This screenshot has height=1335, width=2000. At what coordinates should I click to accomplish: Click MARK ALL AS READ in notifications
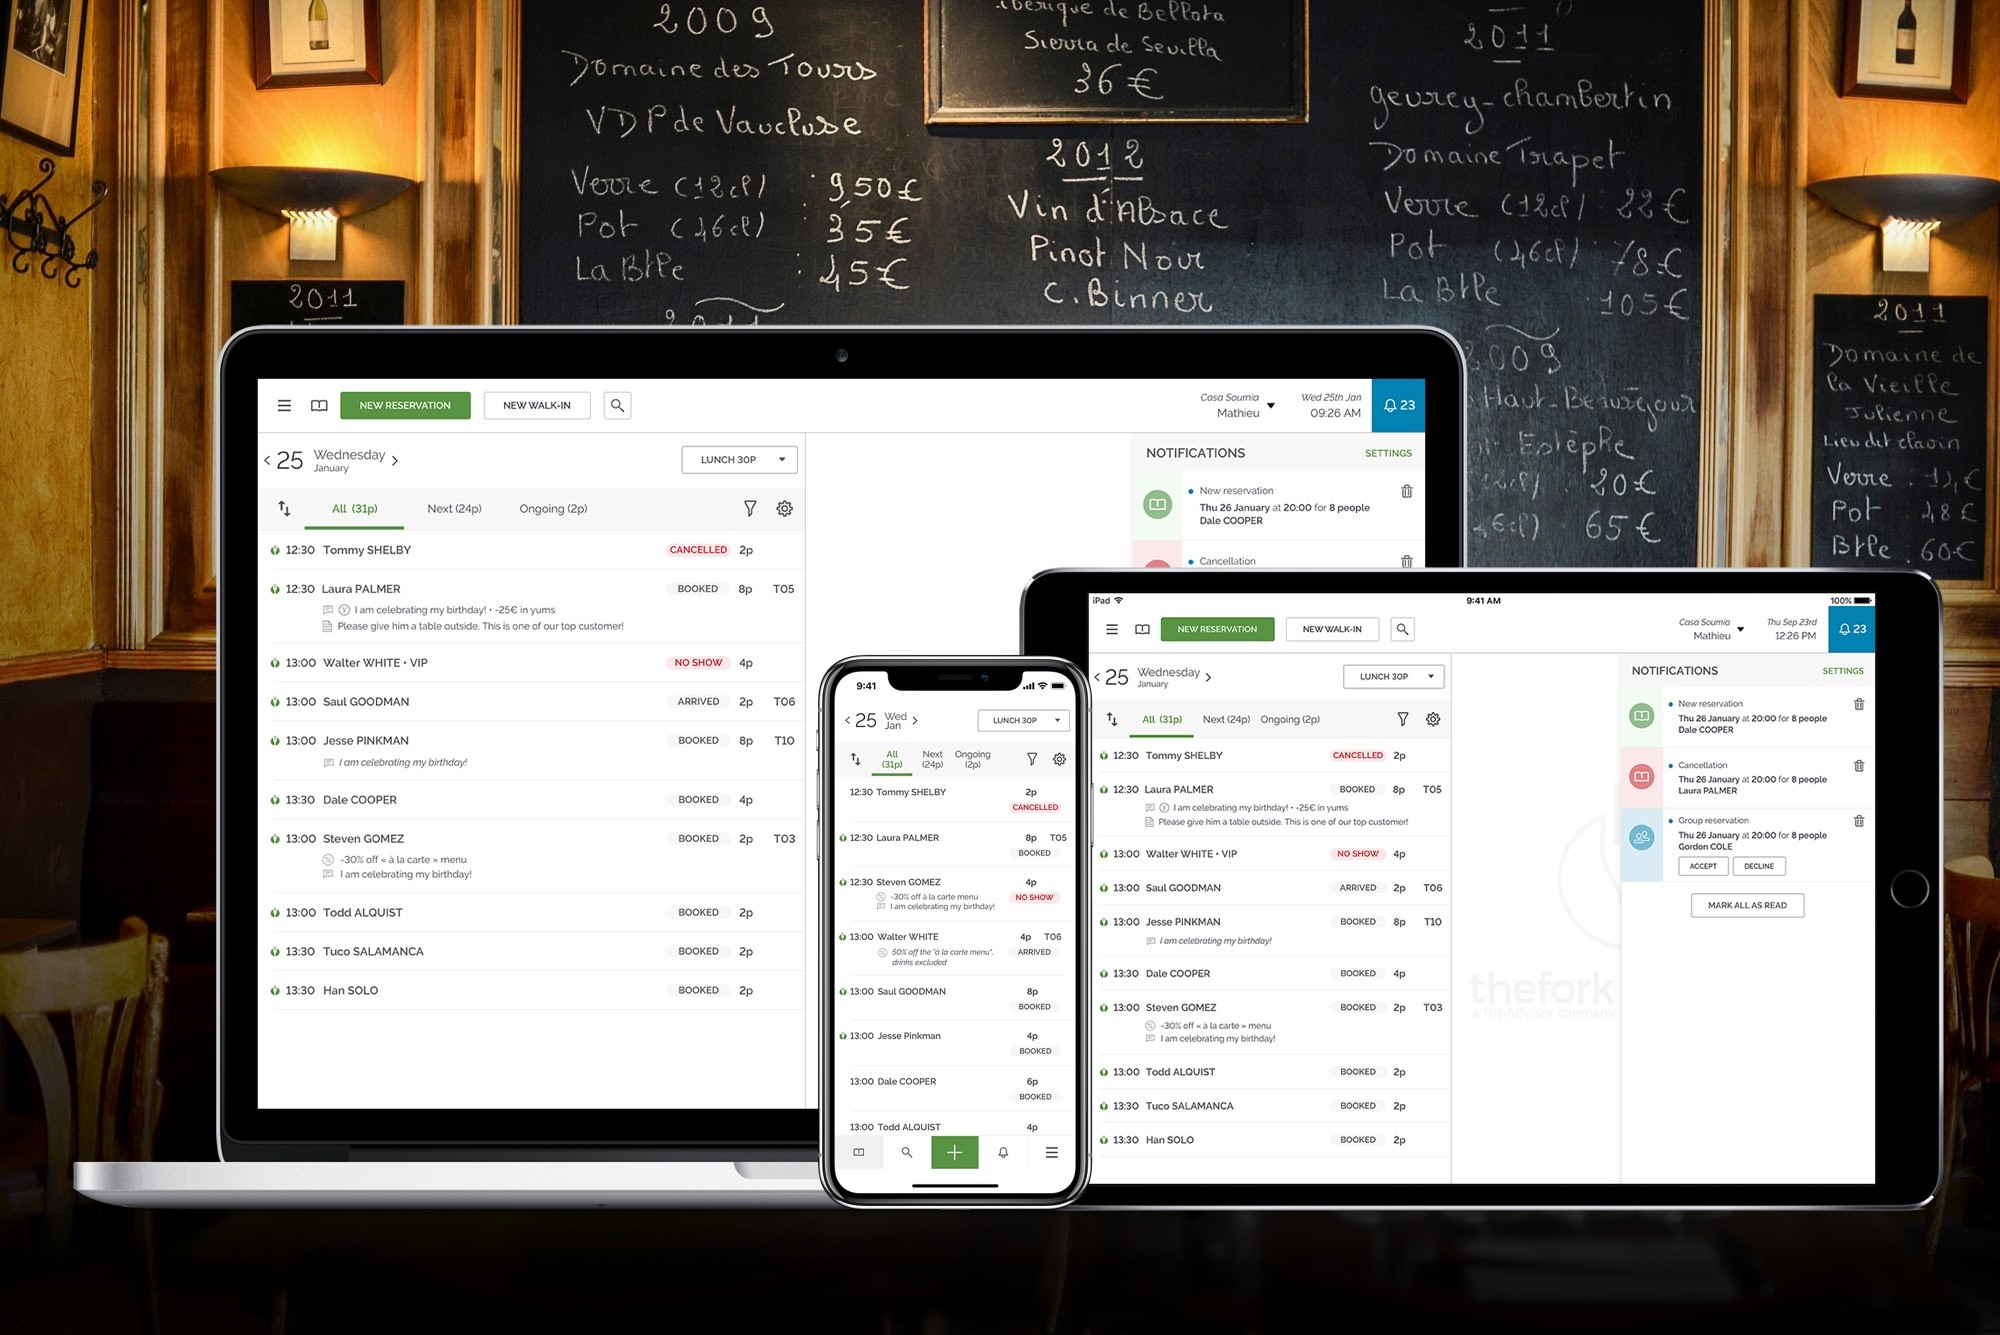(x=1745, y=903)
